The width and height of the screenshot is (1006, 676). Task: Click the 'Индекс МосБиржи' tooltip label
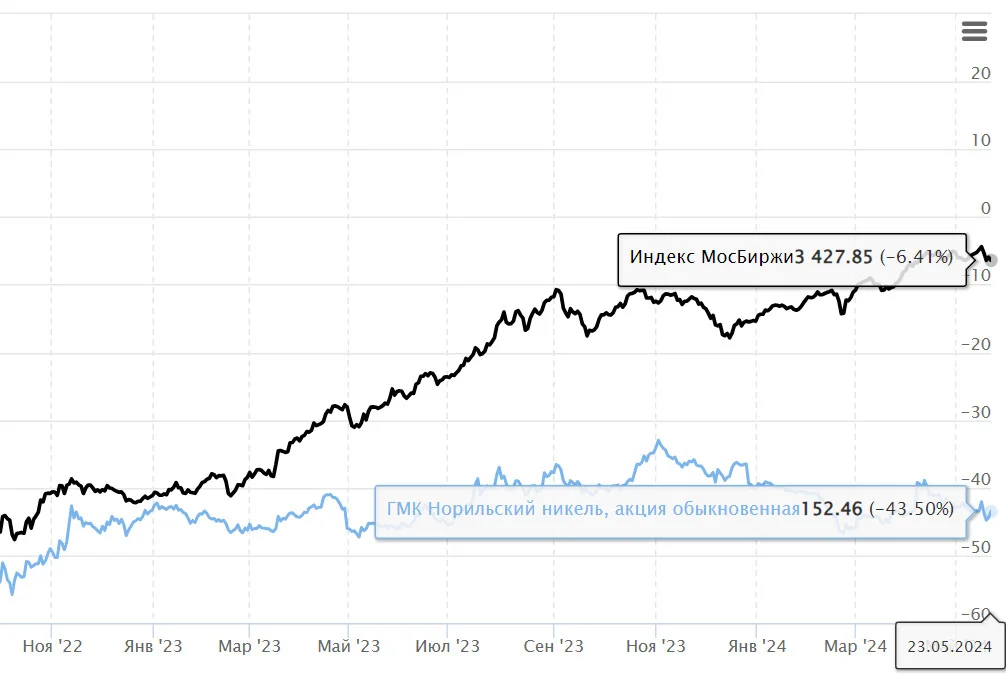[712, 257]
